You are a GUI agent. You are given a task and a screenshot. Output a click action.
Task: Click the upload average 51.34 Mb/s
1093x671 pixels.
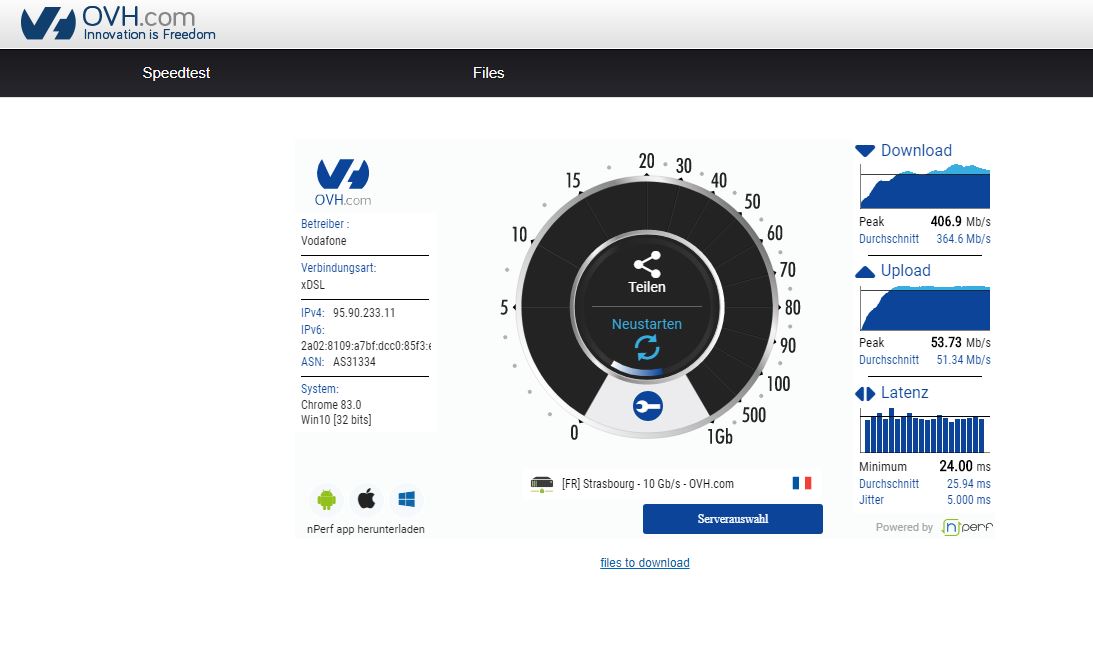click(963, 360)
